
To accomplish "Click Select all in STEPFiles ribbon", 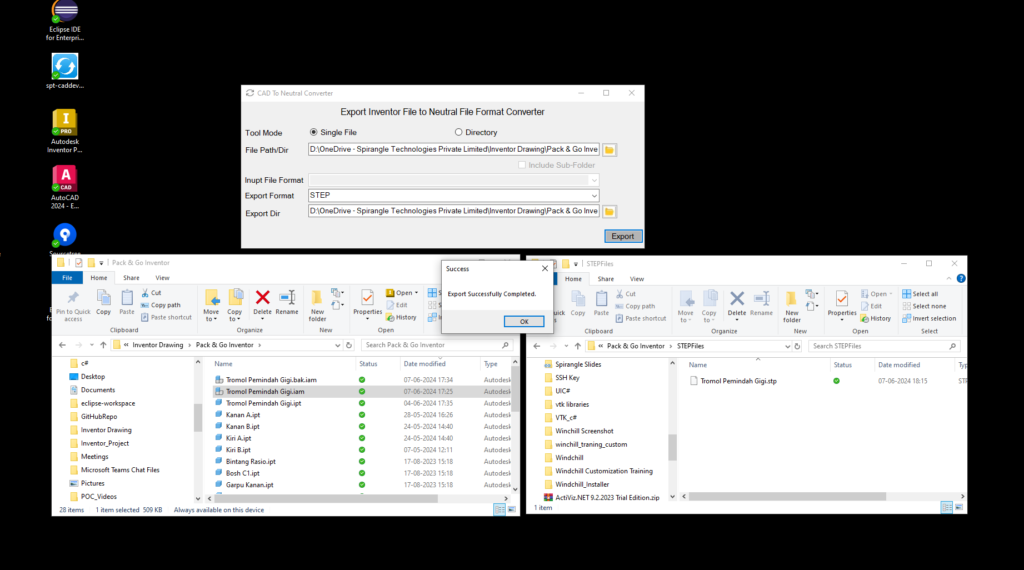I will [920, 294].
